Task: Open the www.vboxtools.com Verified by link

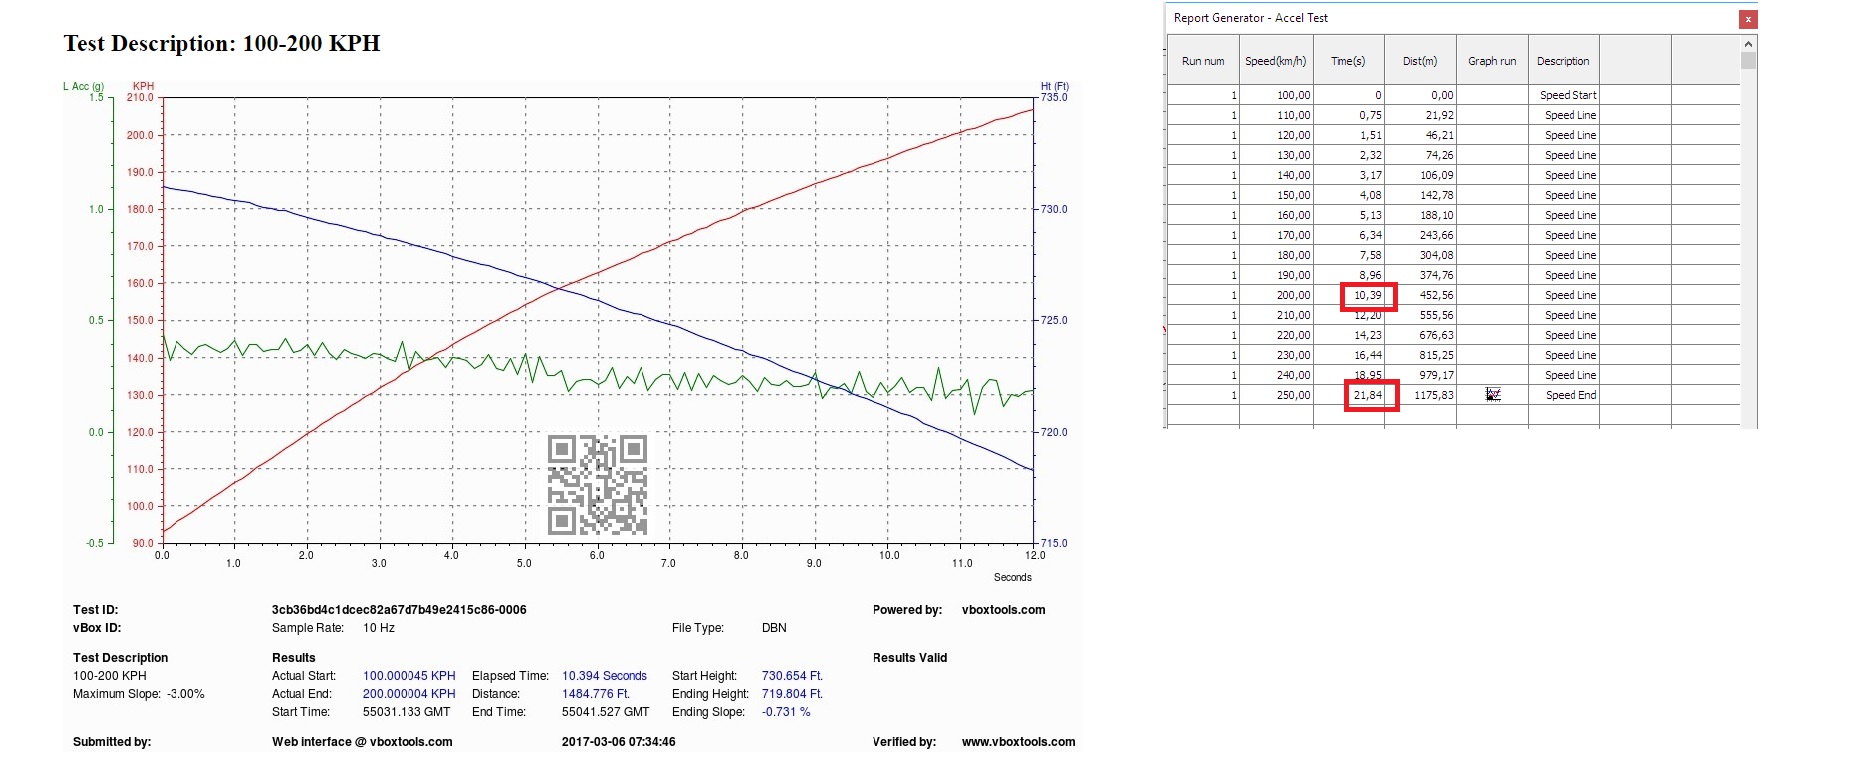Action: click(1018, 742)
